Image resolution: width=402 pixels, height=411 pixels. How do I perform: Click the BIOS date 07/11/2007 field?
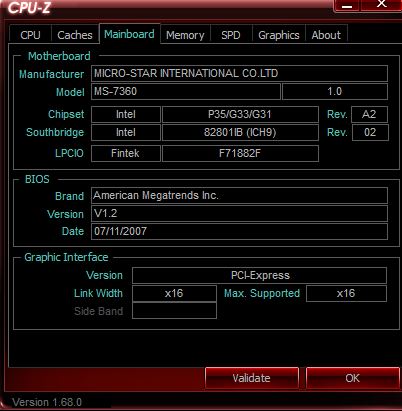coord(239,231)
